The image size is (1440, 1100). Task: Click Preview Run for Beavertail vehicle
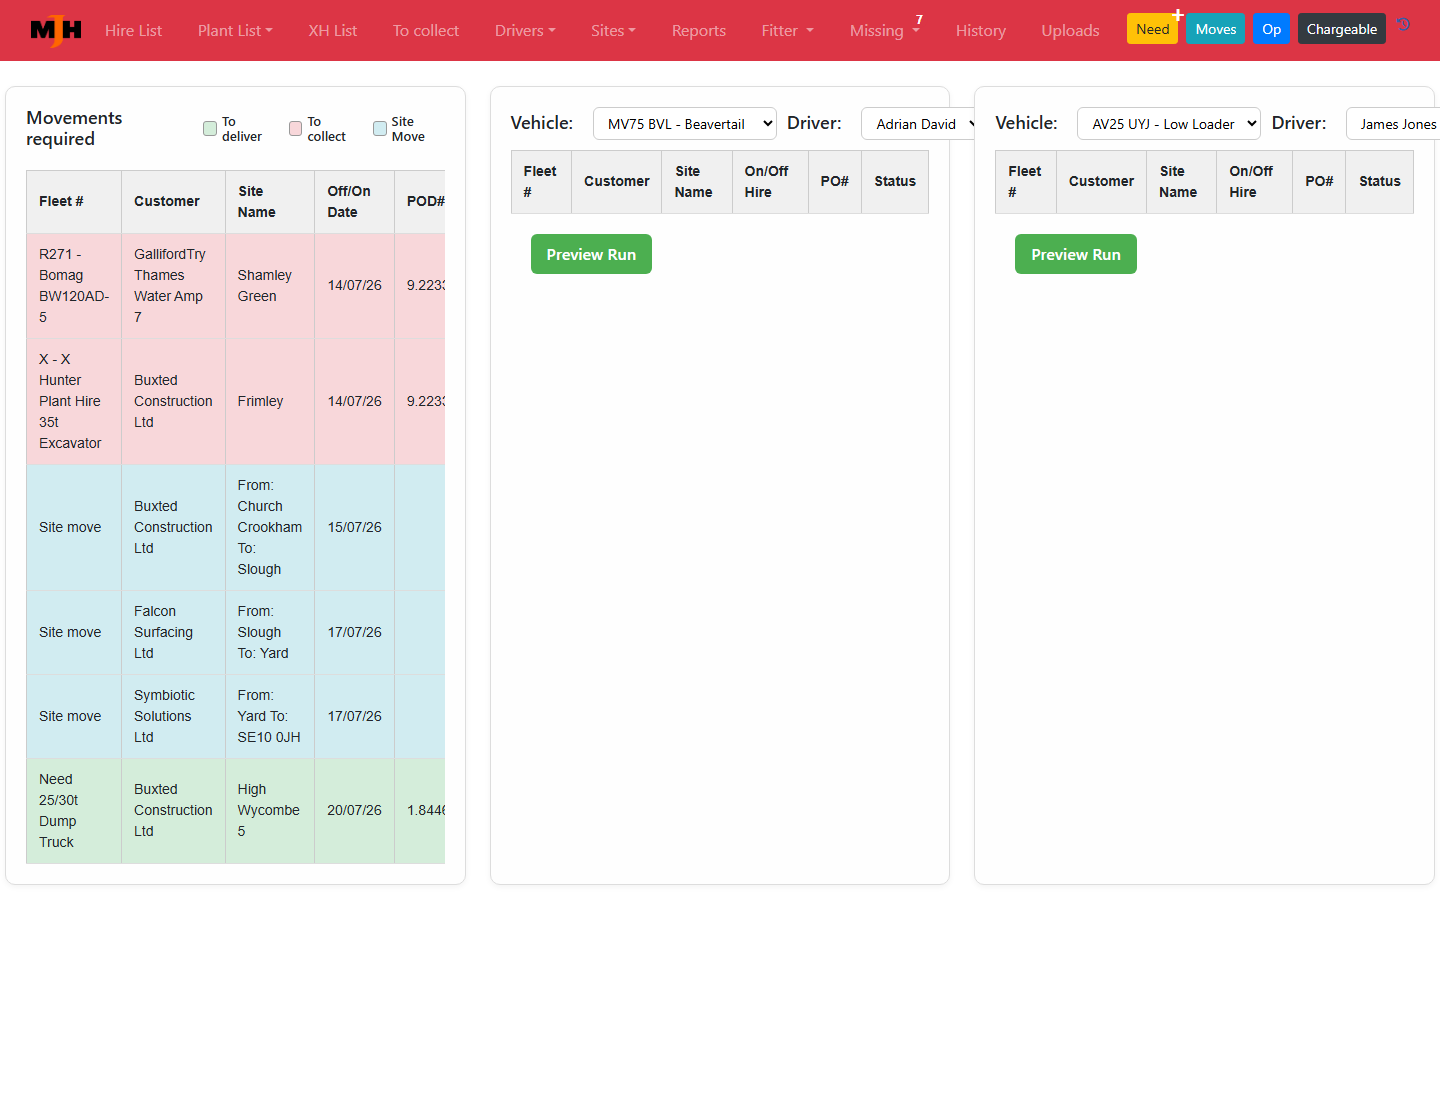[x=591, y=254]
